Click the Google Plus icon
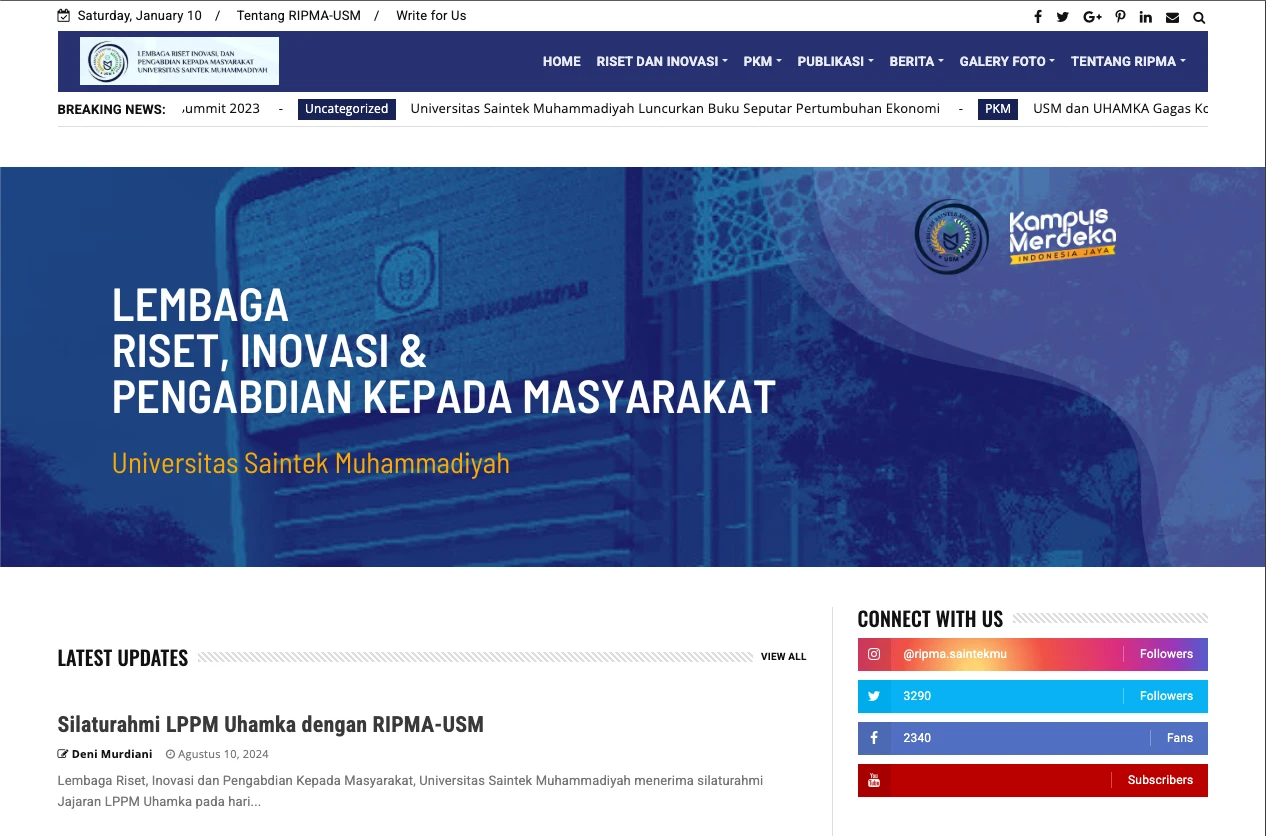The height and width of the screenshot is (836, 1266). tap(1092, 17)
